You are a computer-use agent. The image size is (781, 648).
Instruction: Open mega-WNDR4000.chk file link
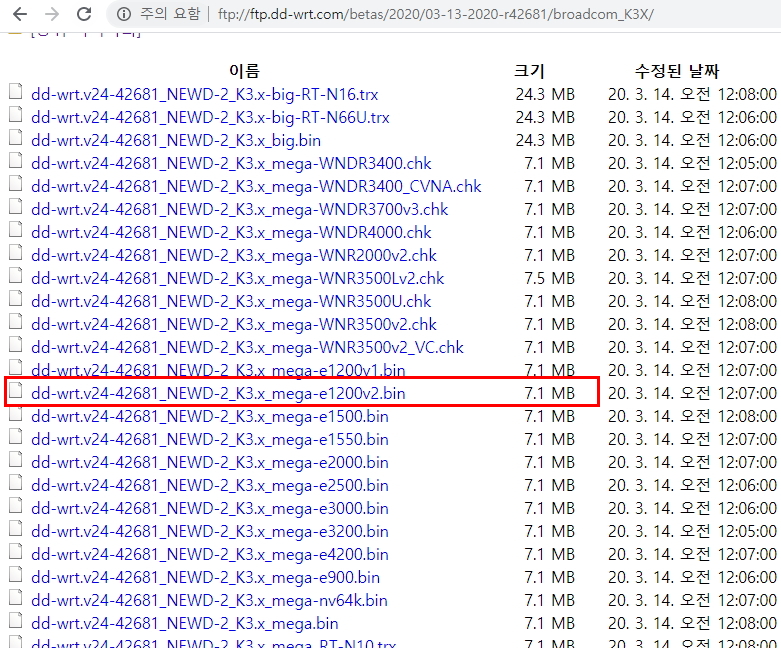coord(231,232)
